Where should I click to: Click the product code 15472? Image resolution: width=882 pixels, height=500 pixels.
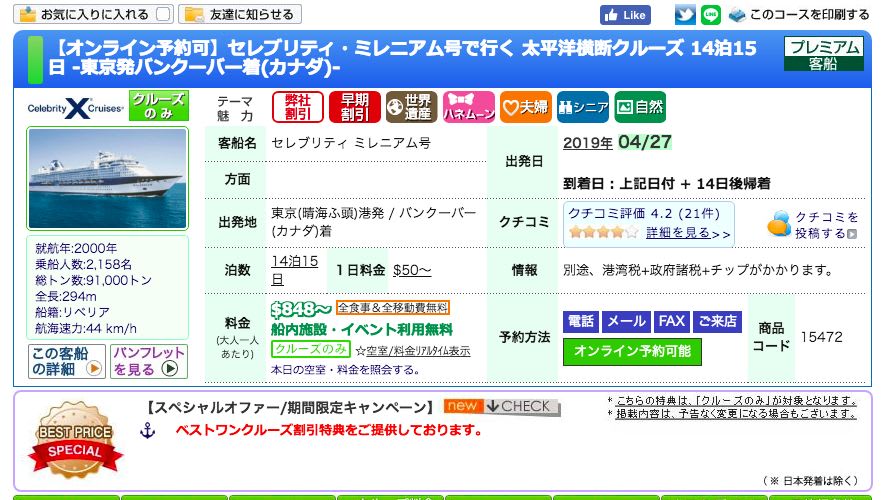click(x=821, y=337)
